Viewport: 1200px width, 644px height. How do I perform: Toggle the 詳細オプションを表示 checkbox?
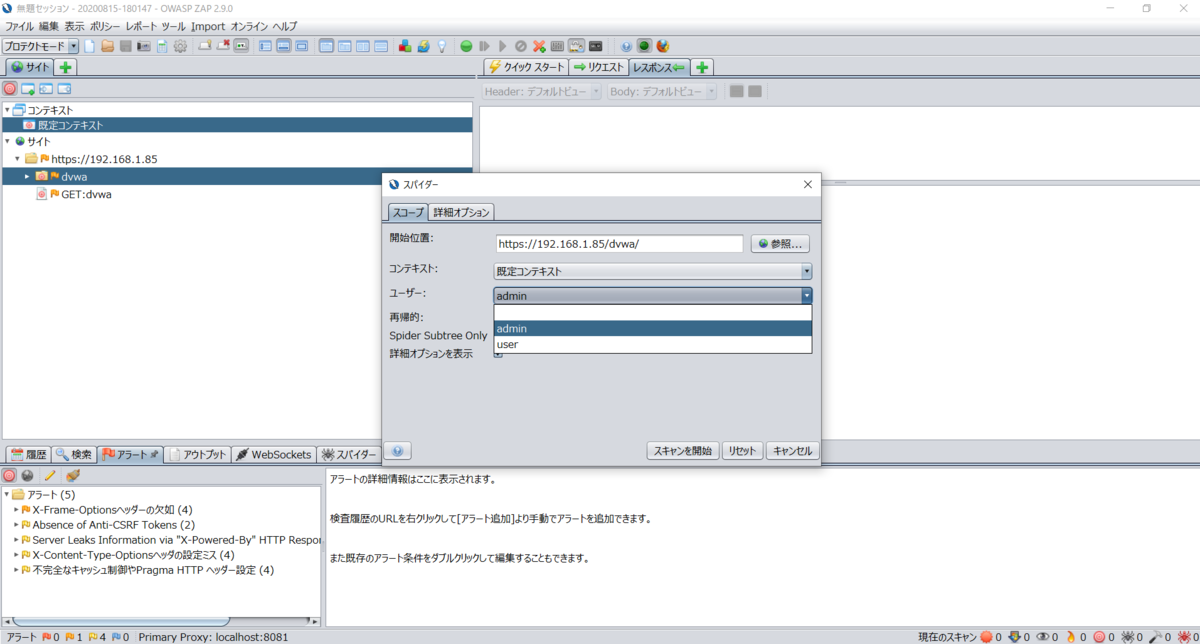(x=496, y=353)
